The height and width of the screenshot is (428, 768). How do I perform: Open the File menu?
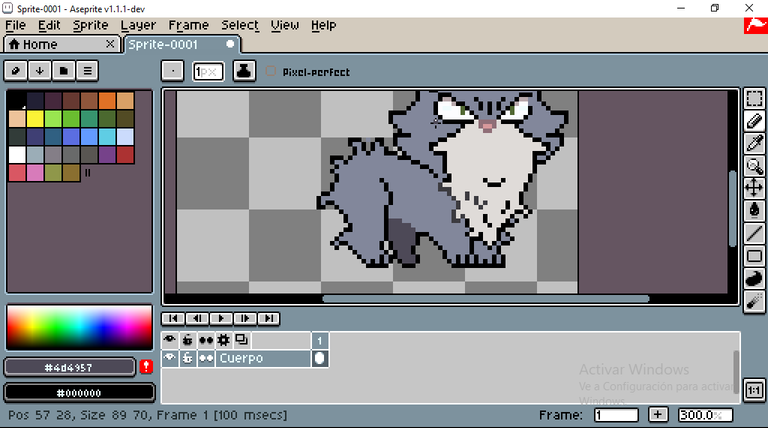point(16,25)
